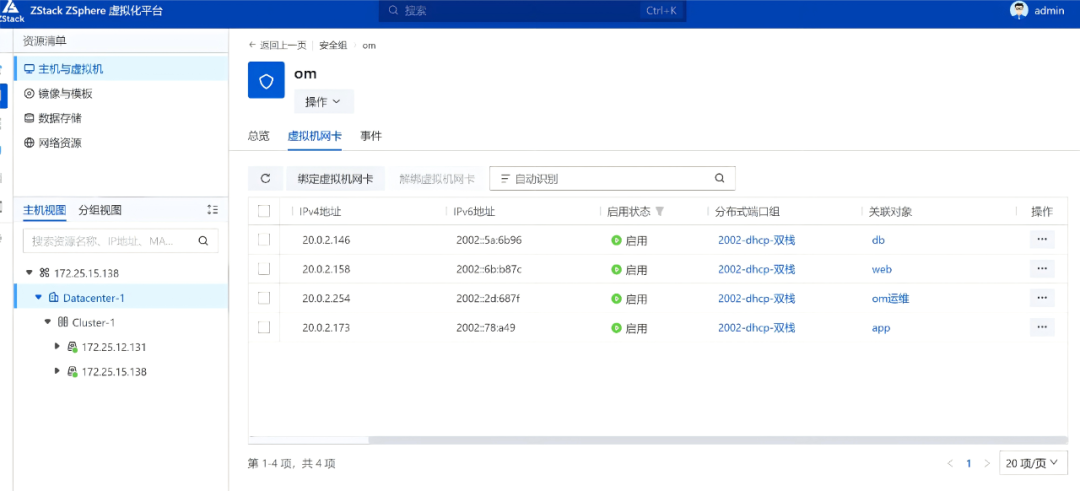Click the refresh icon in the NIC toolbar
The width and height of the screenshot is (1080, 491).
tap(265, 179)
